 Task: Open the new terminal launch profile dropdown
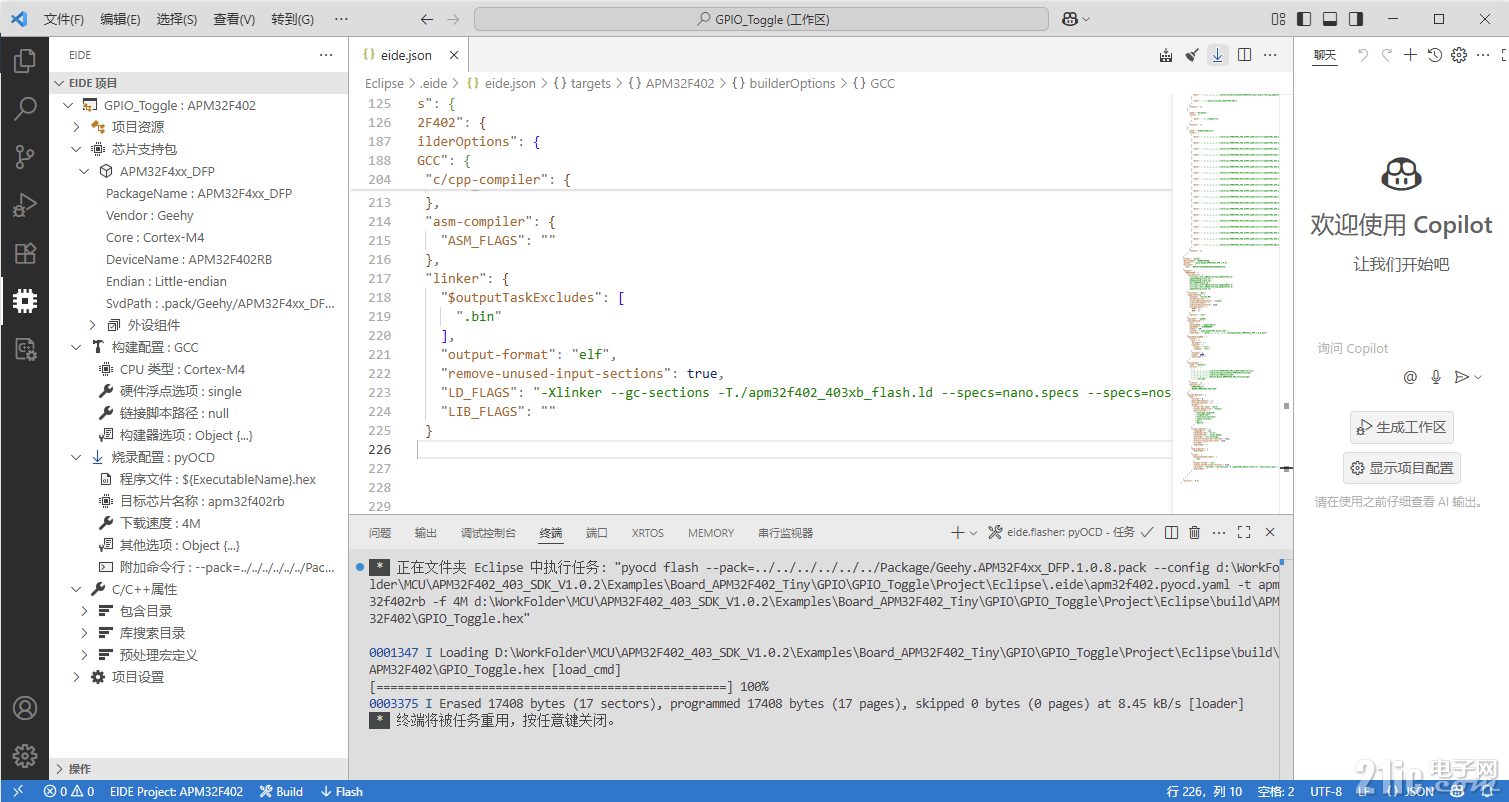(x=974, y=533)
